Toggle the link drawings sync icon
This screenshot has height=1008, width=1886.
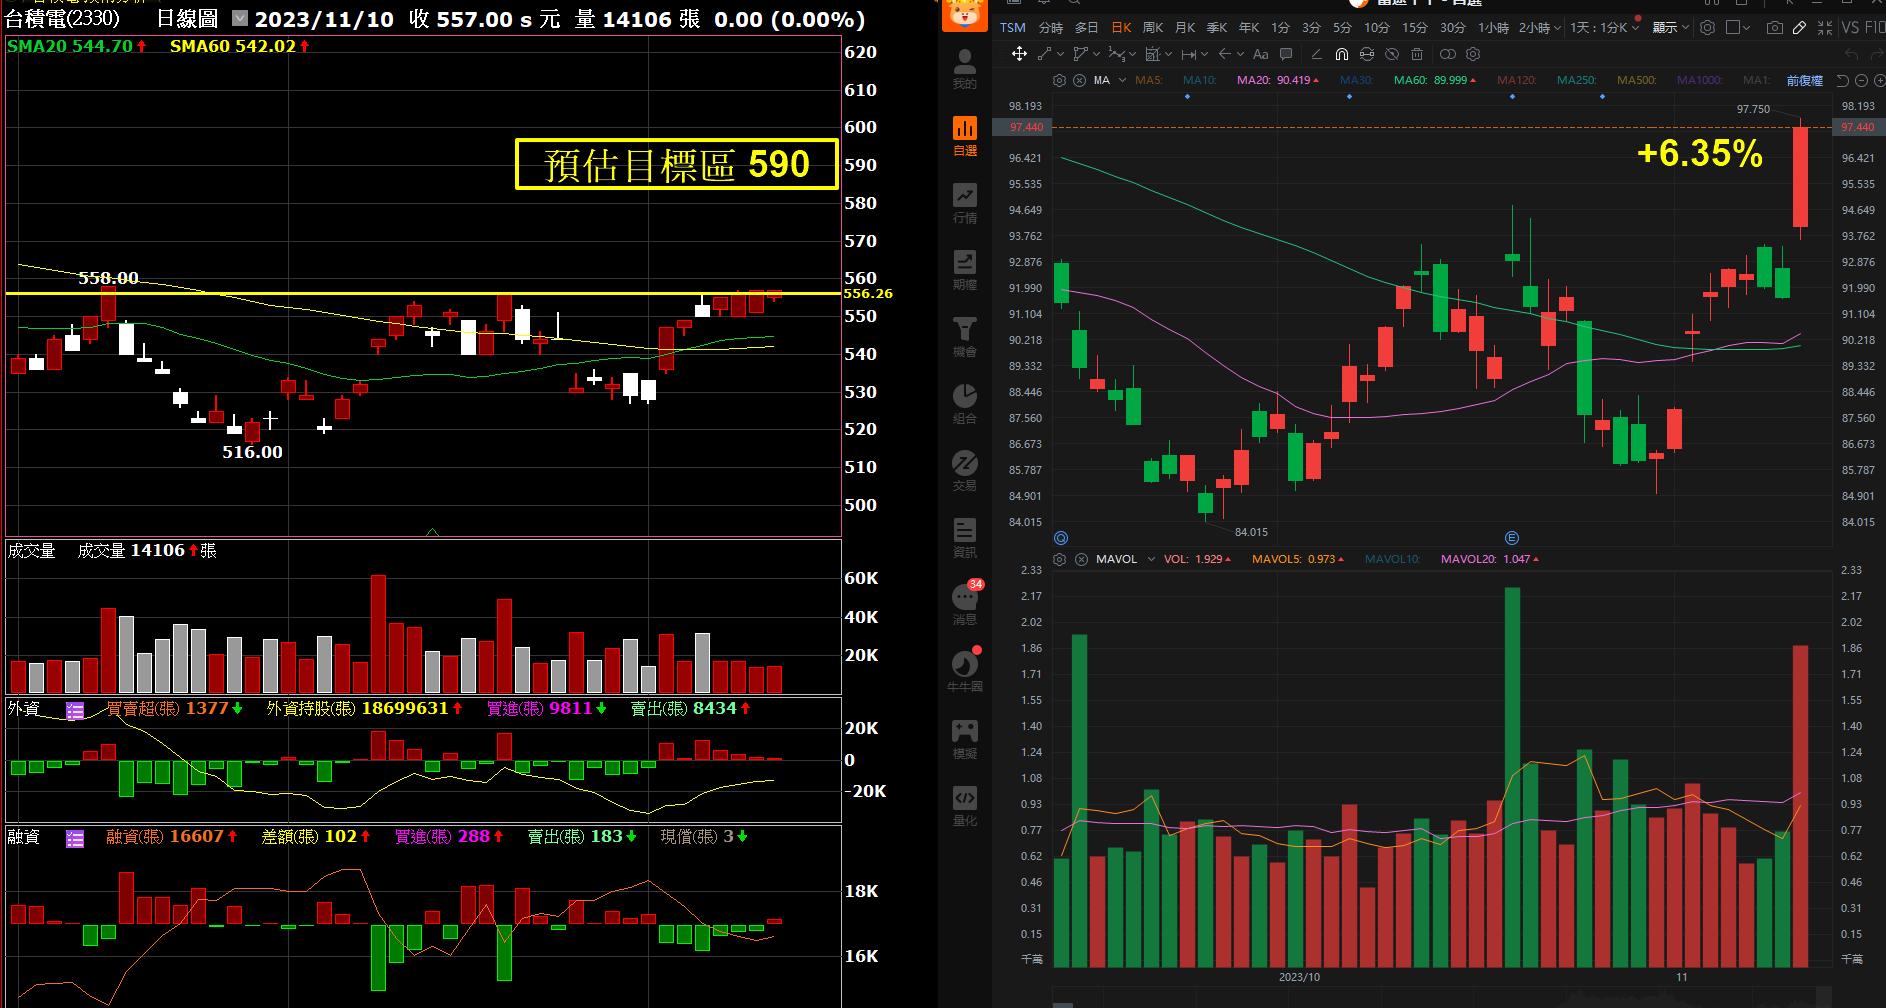[1367, 54]
